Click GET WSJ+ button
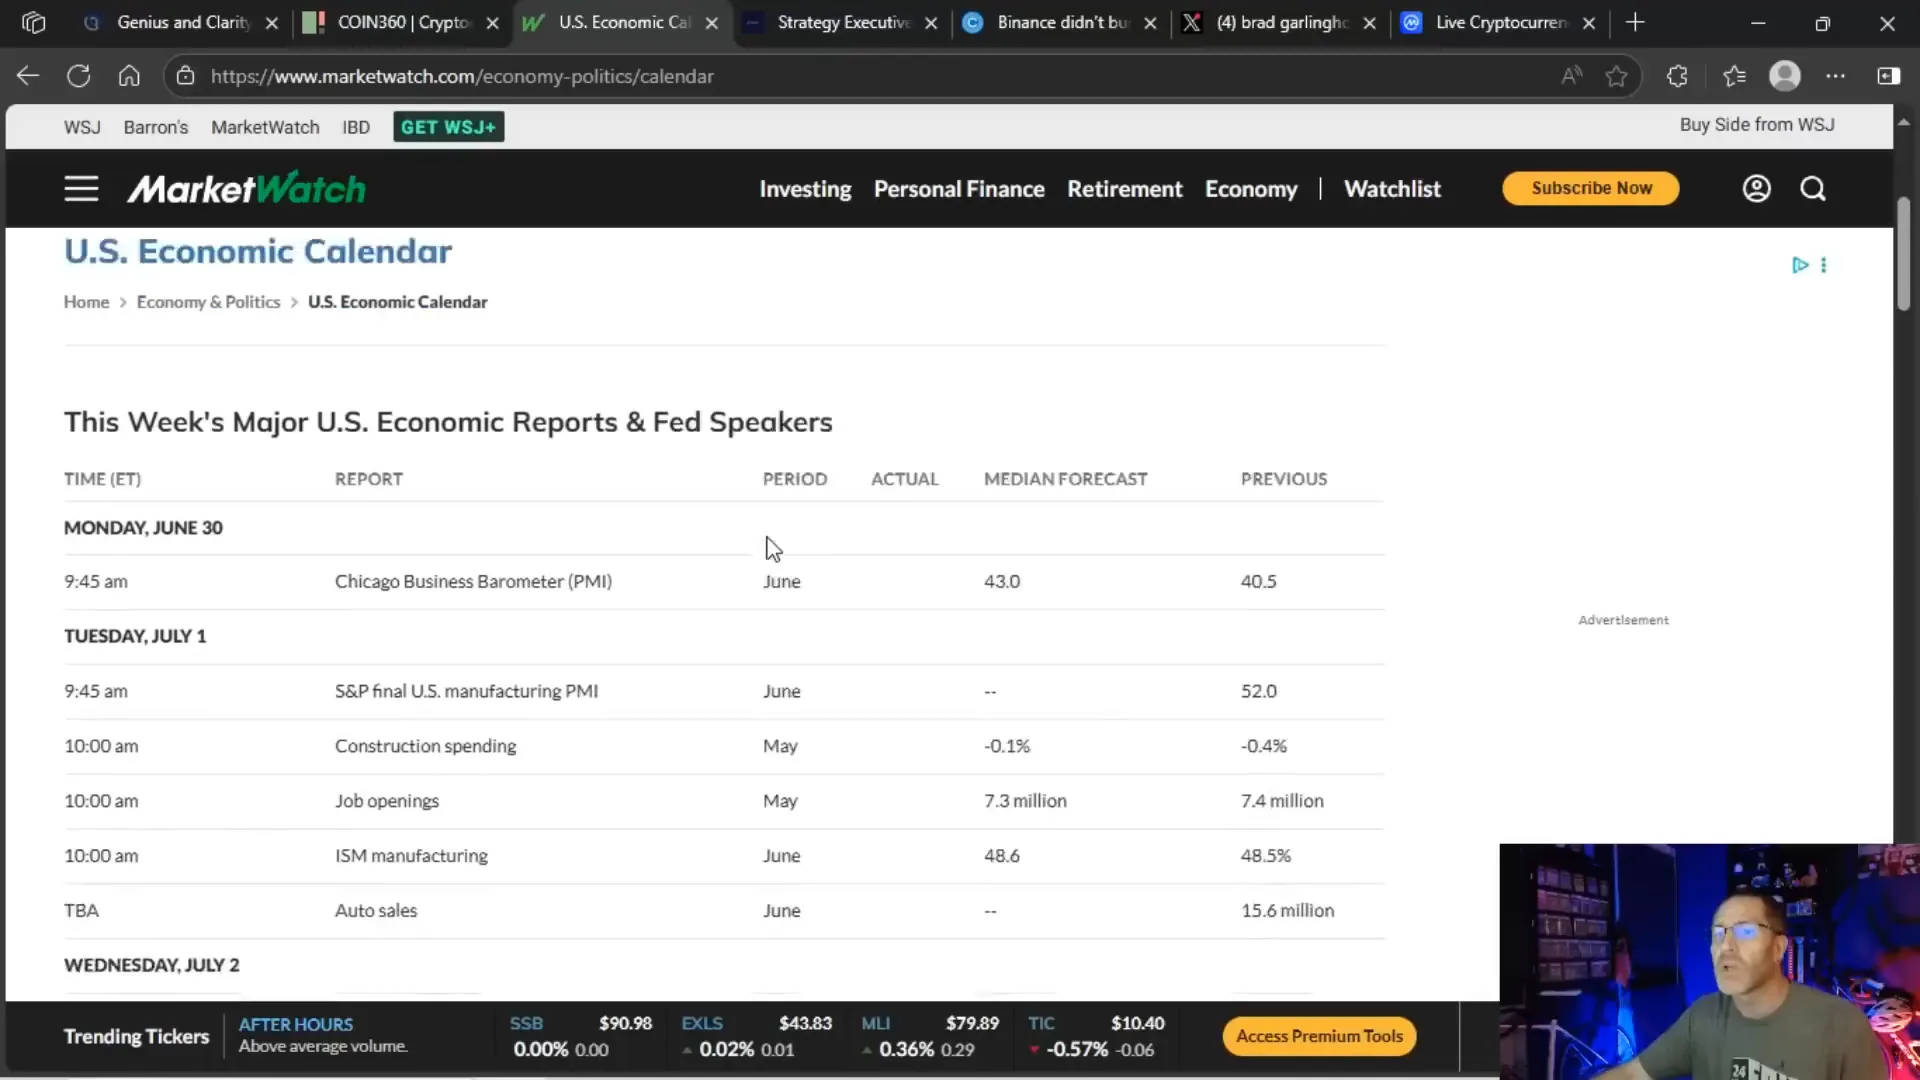 [448, 127]
